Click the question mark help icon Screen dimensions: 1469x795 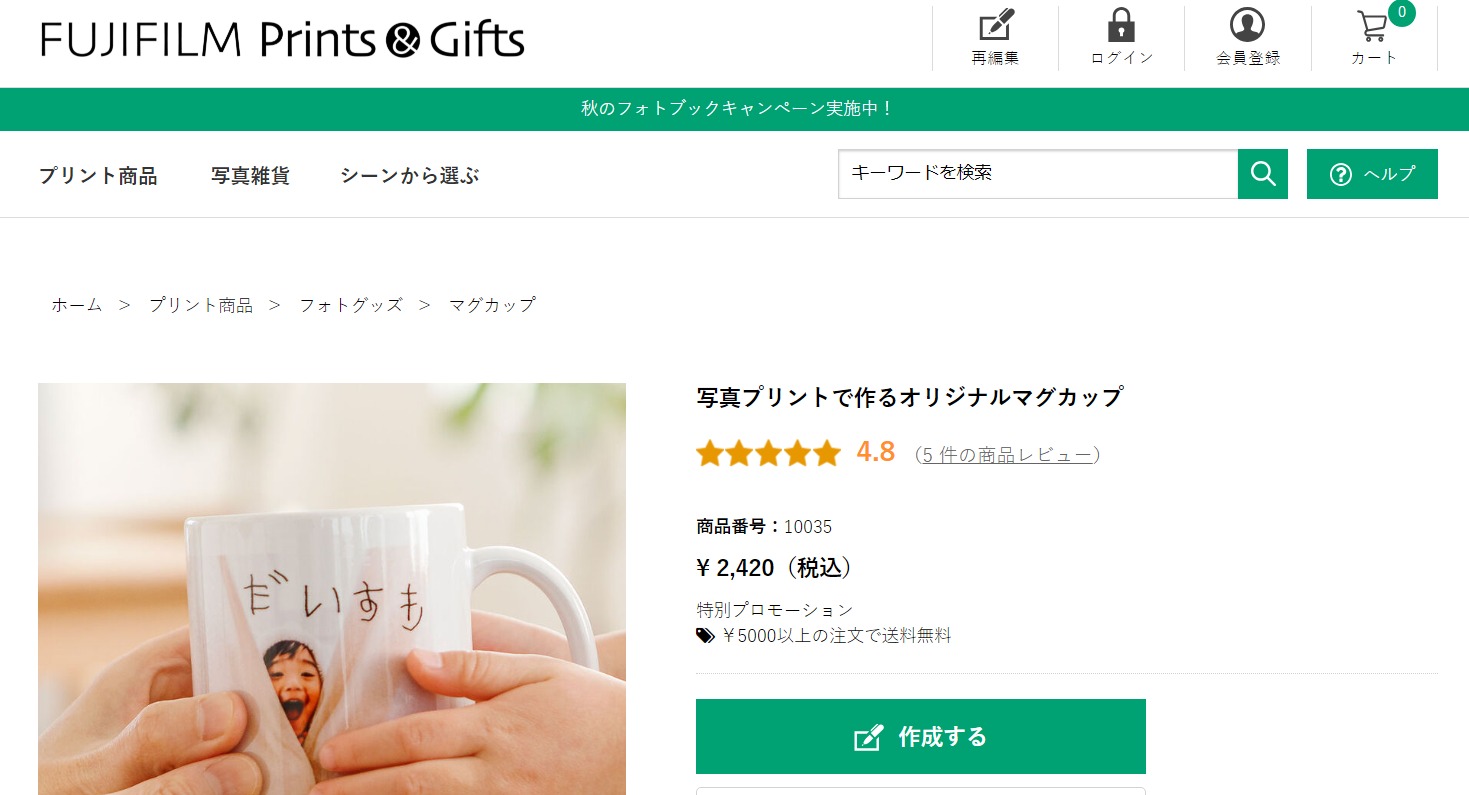coord(1341,174)
